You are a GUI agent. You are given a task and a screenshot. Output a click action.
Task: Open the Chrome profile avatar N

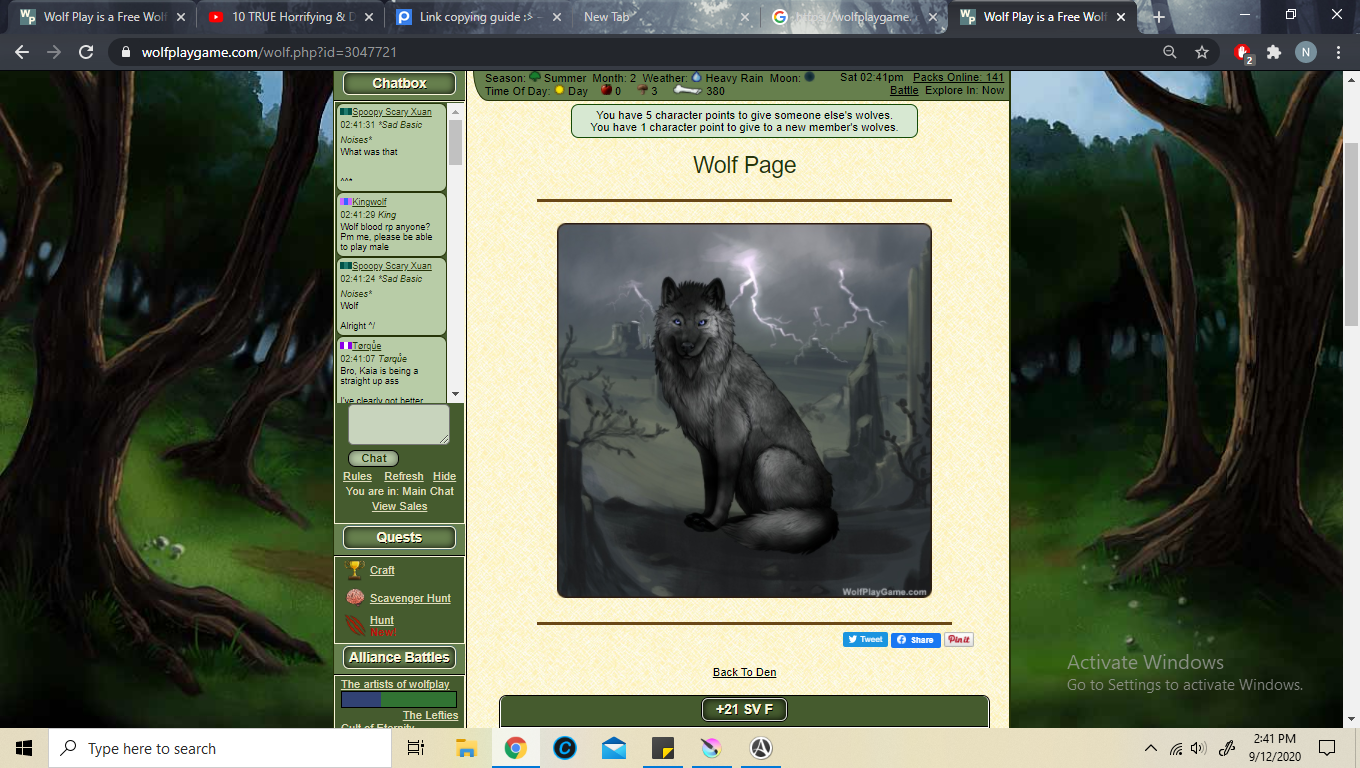click(1306, 53)
